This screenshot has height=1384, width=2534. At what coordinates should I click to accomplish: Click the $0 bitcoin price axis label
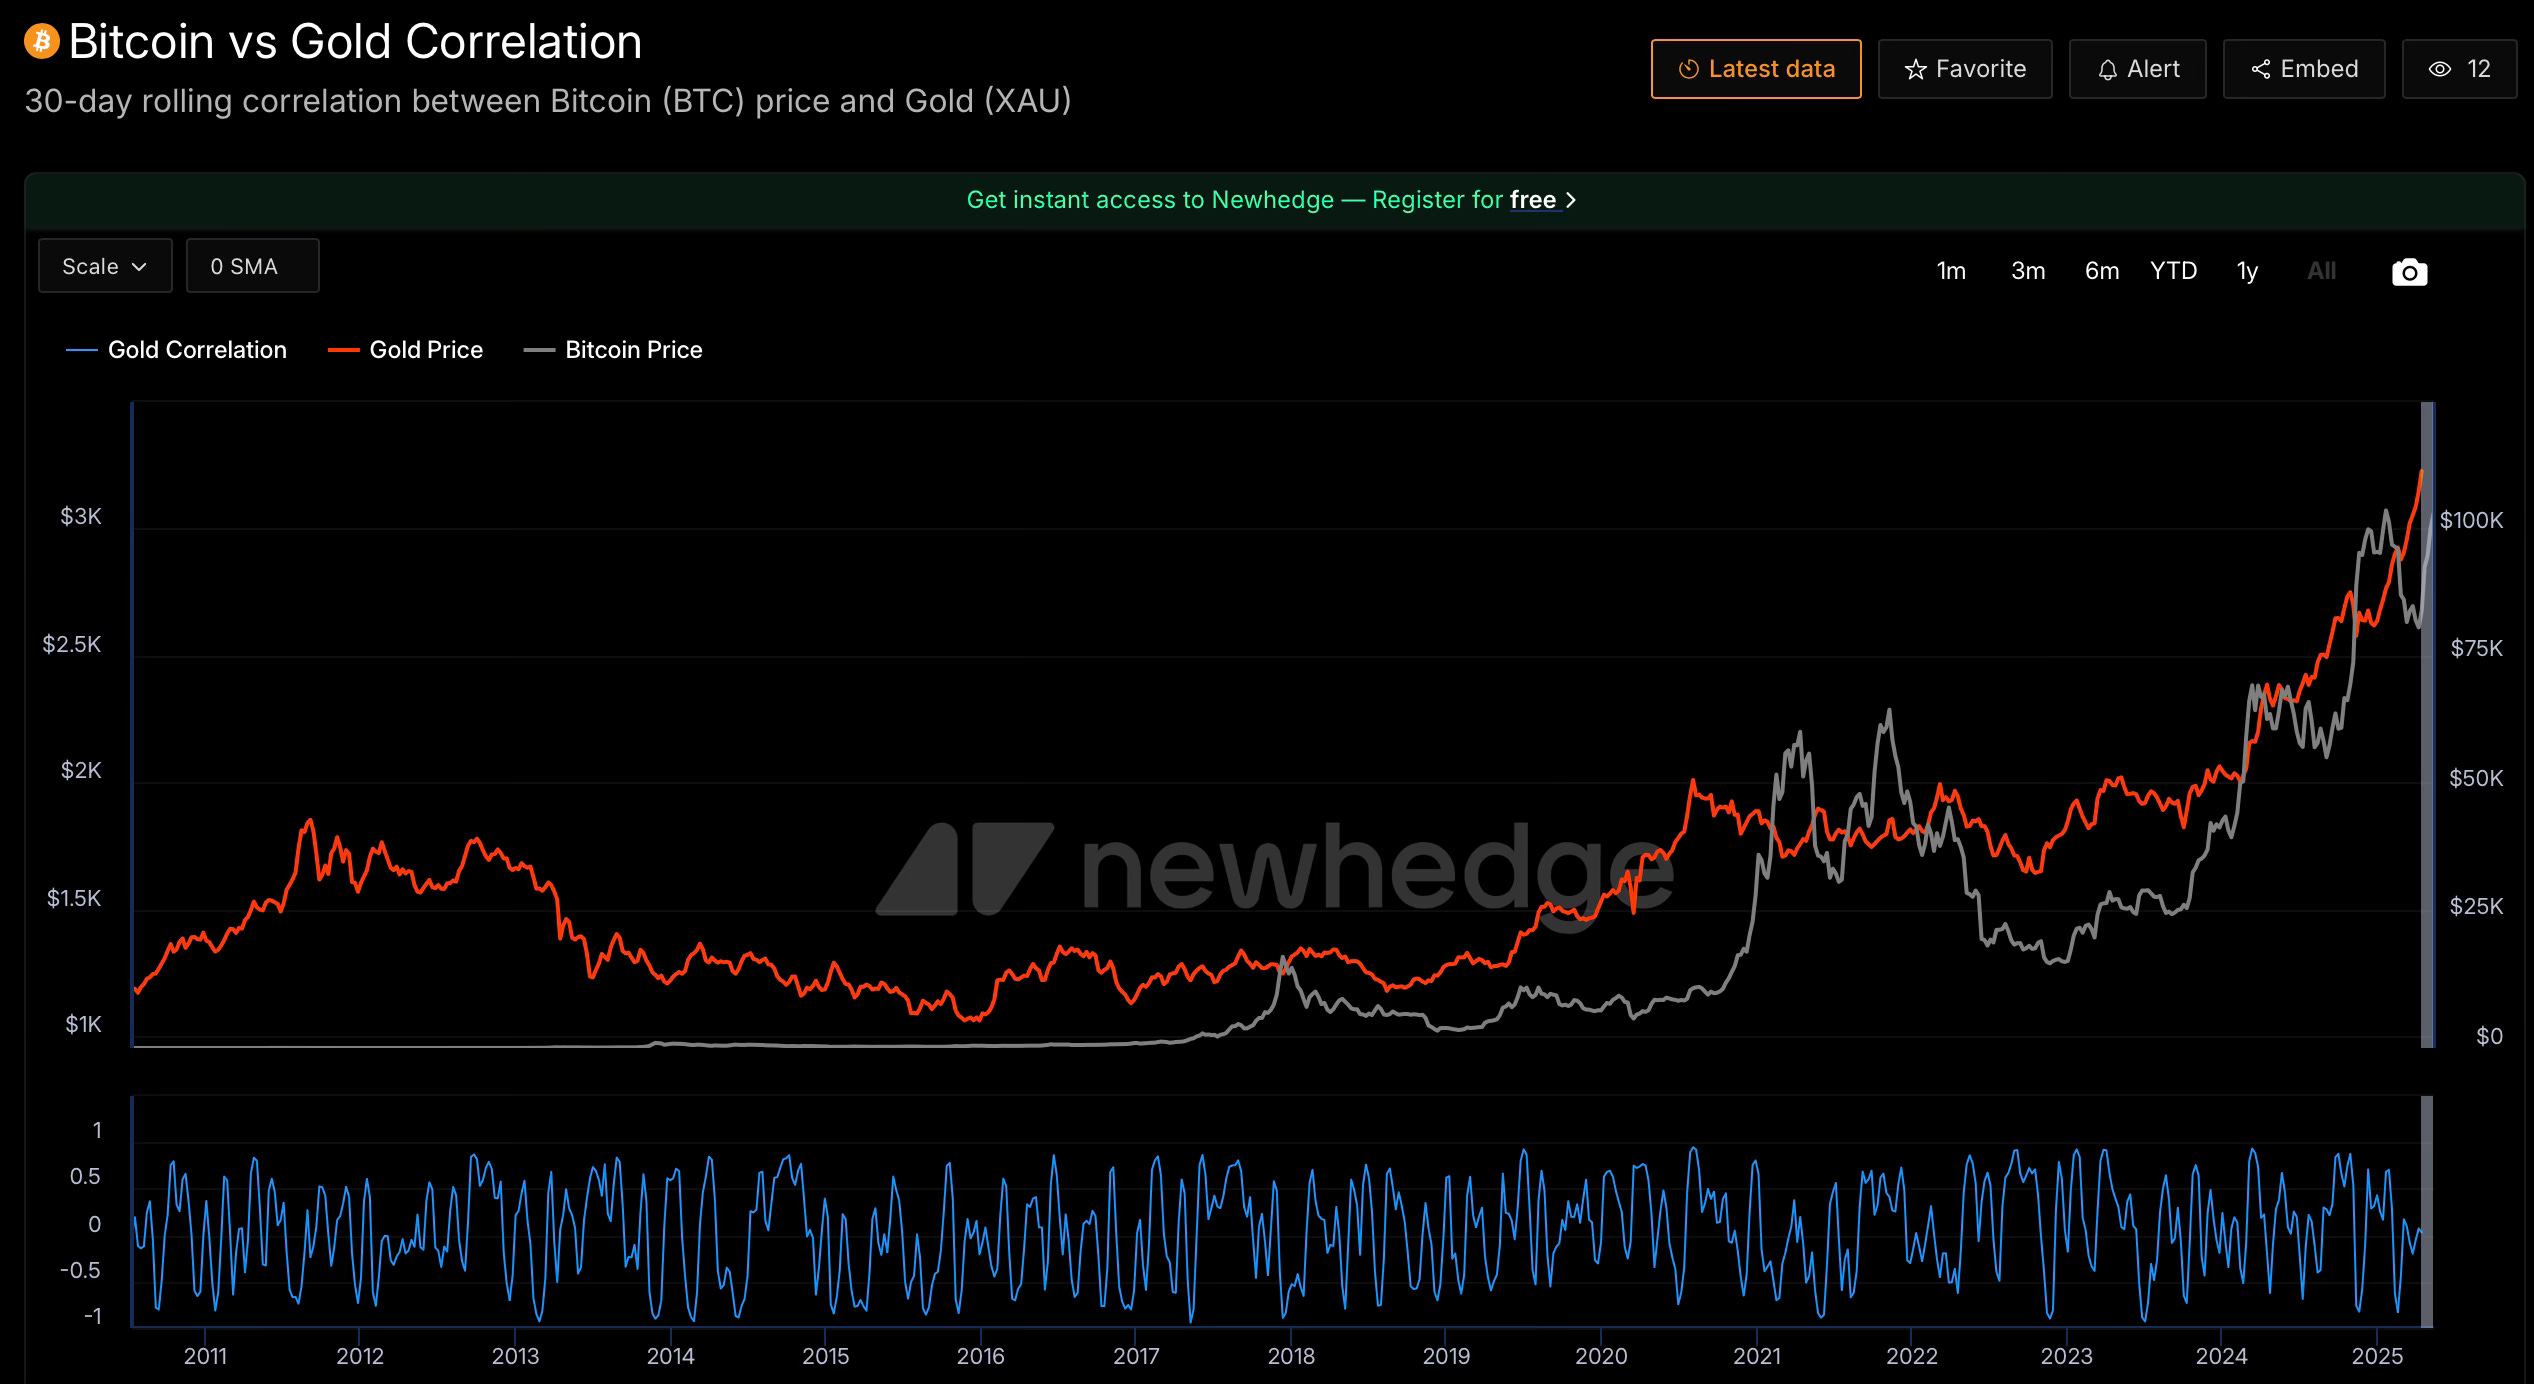point(2489,1036)
